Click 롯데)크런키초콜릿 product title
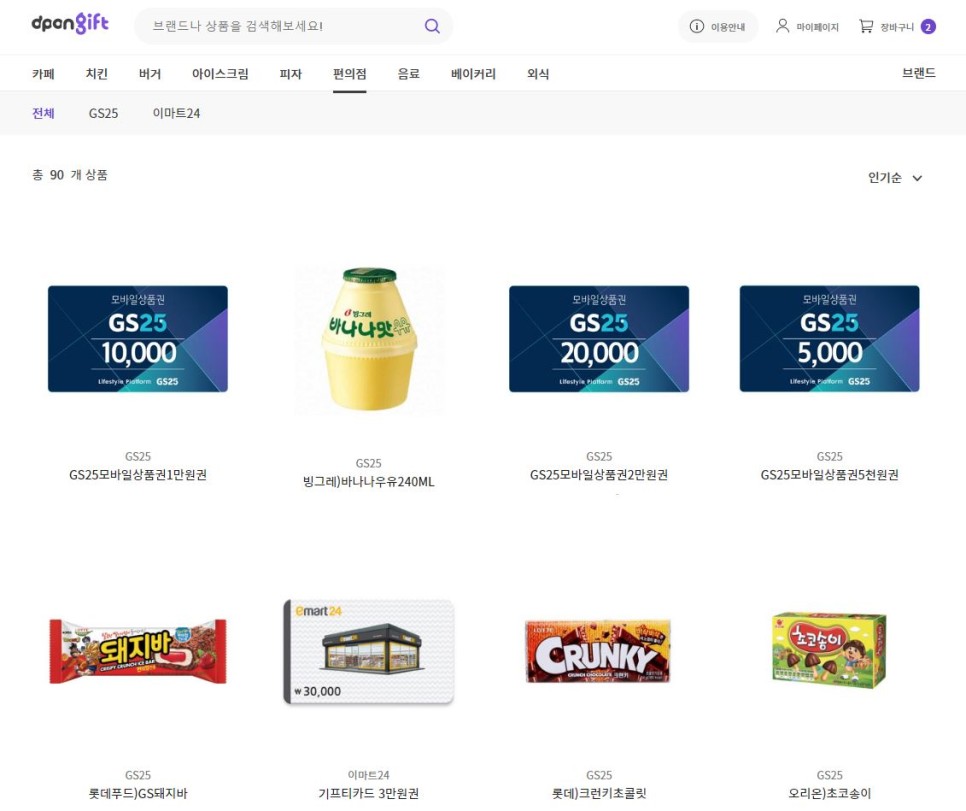Image resolution: width=966 pixels, height=811 pixels. 599,793
